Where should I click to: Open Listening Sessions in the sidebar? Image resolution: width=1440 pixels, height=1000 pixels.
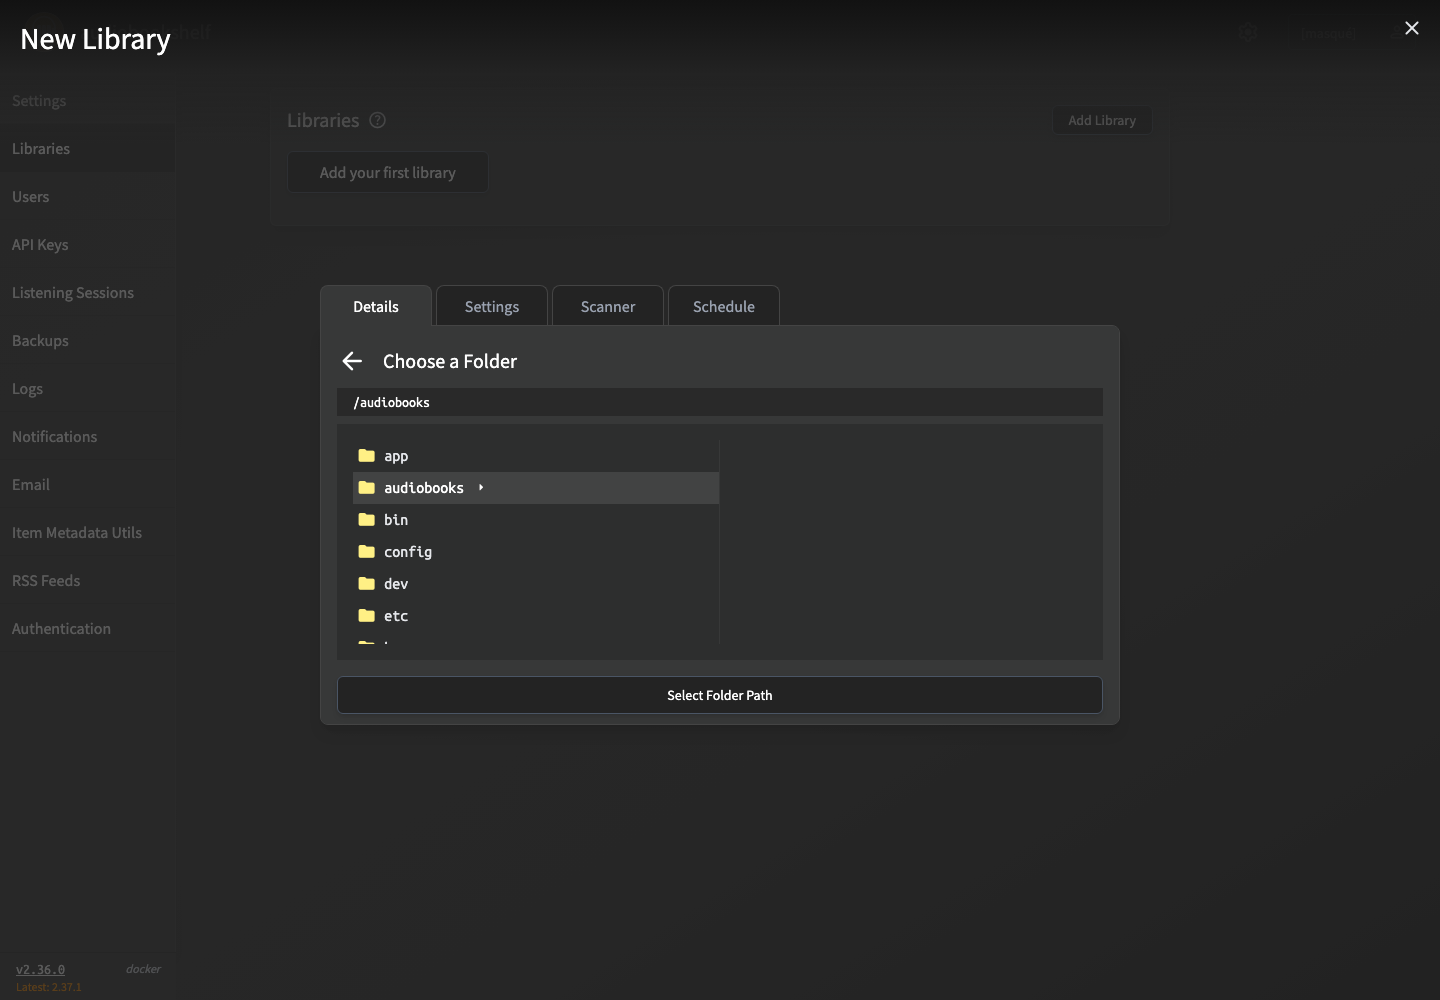coord(88,292)
